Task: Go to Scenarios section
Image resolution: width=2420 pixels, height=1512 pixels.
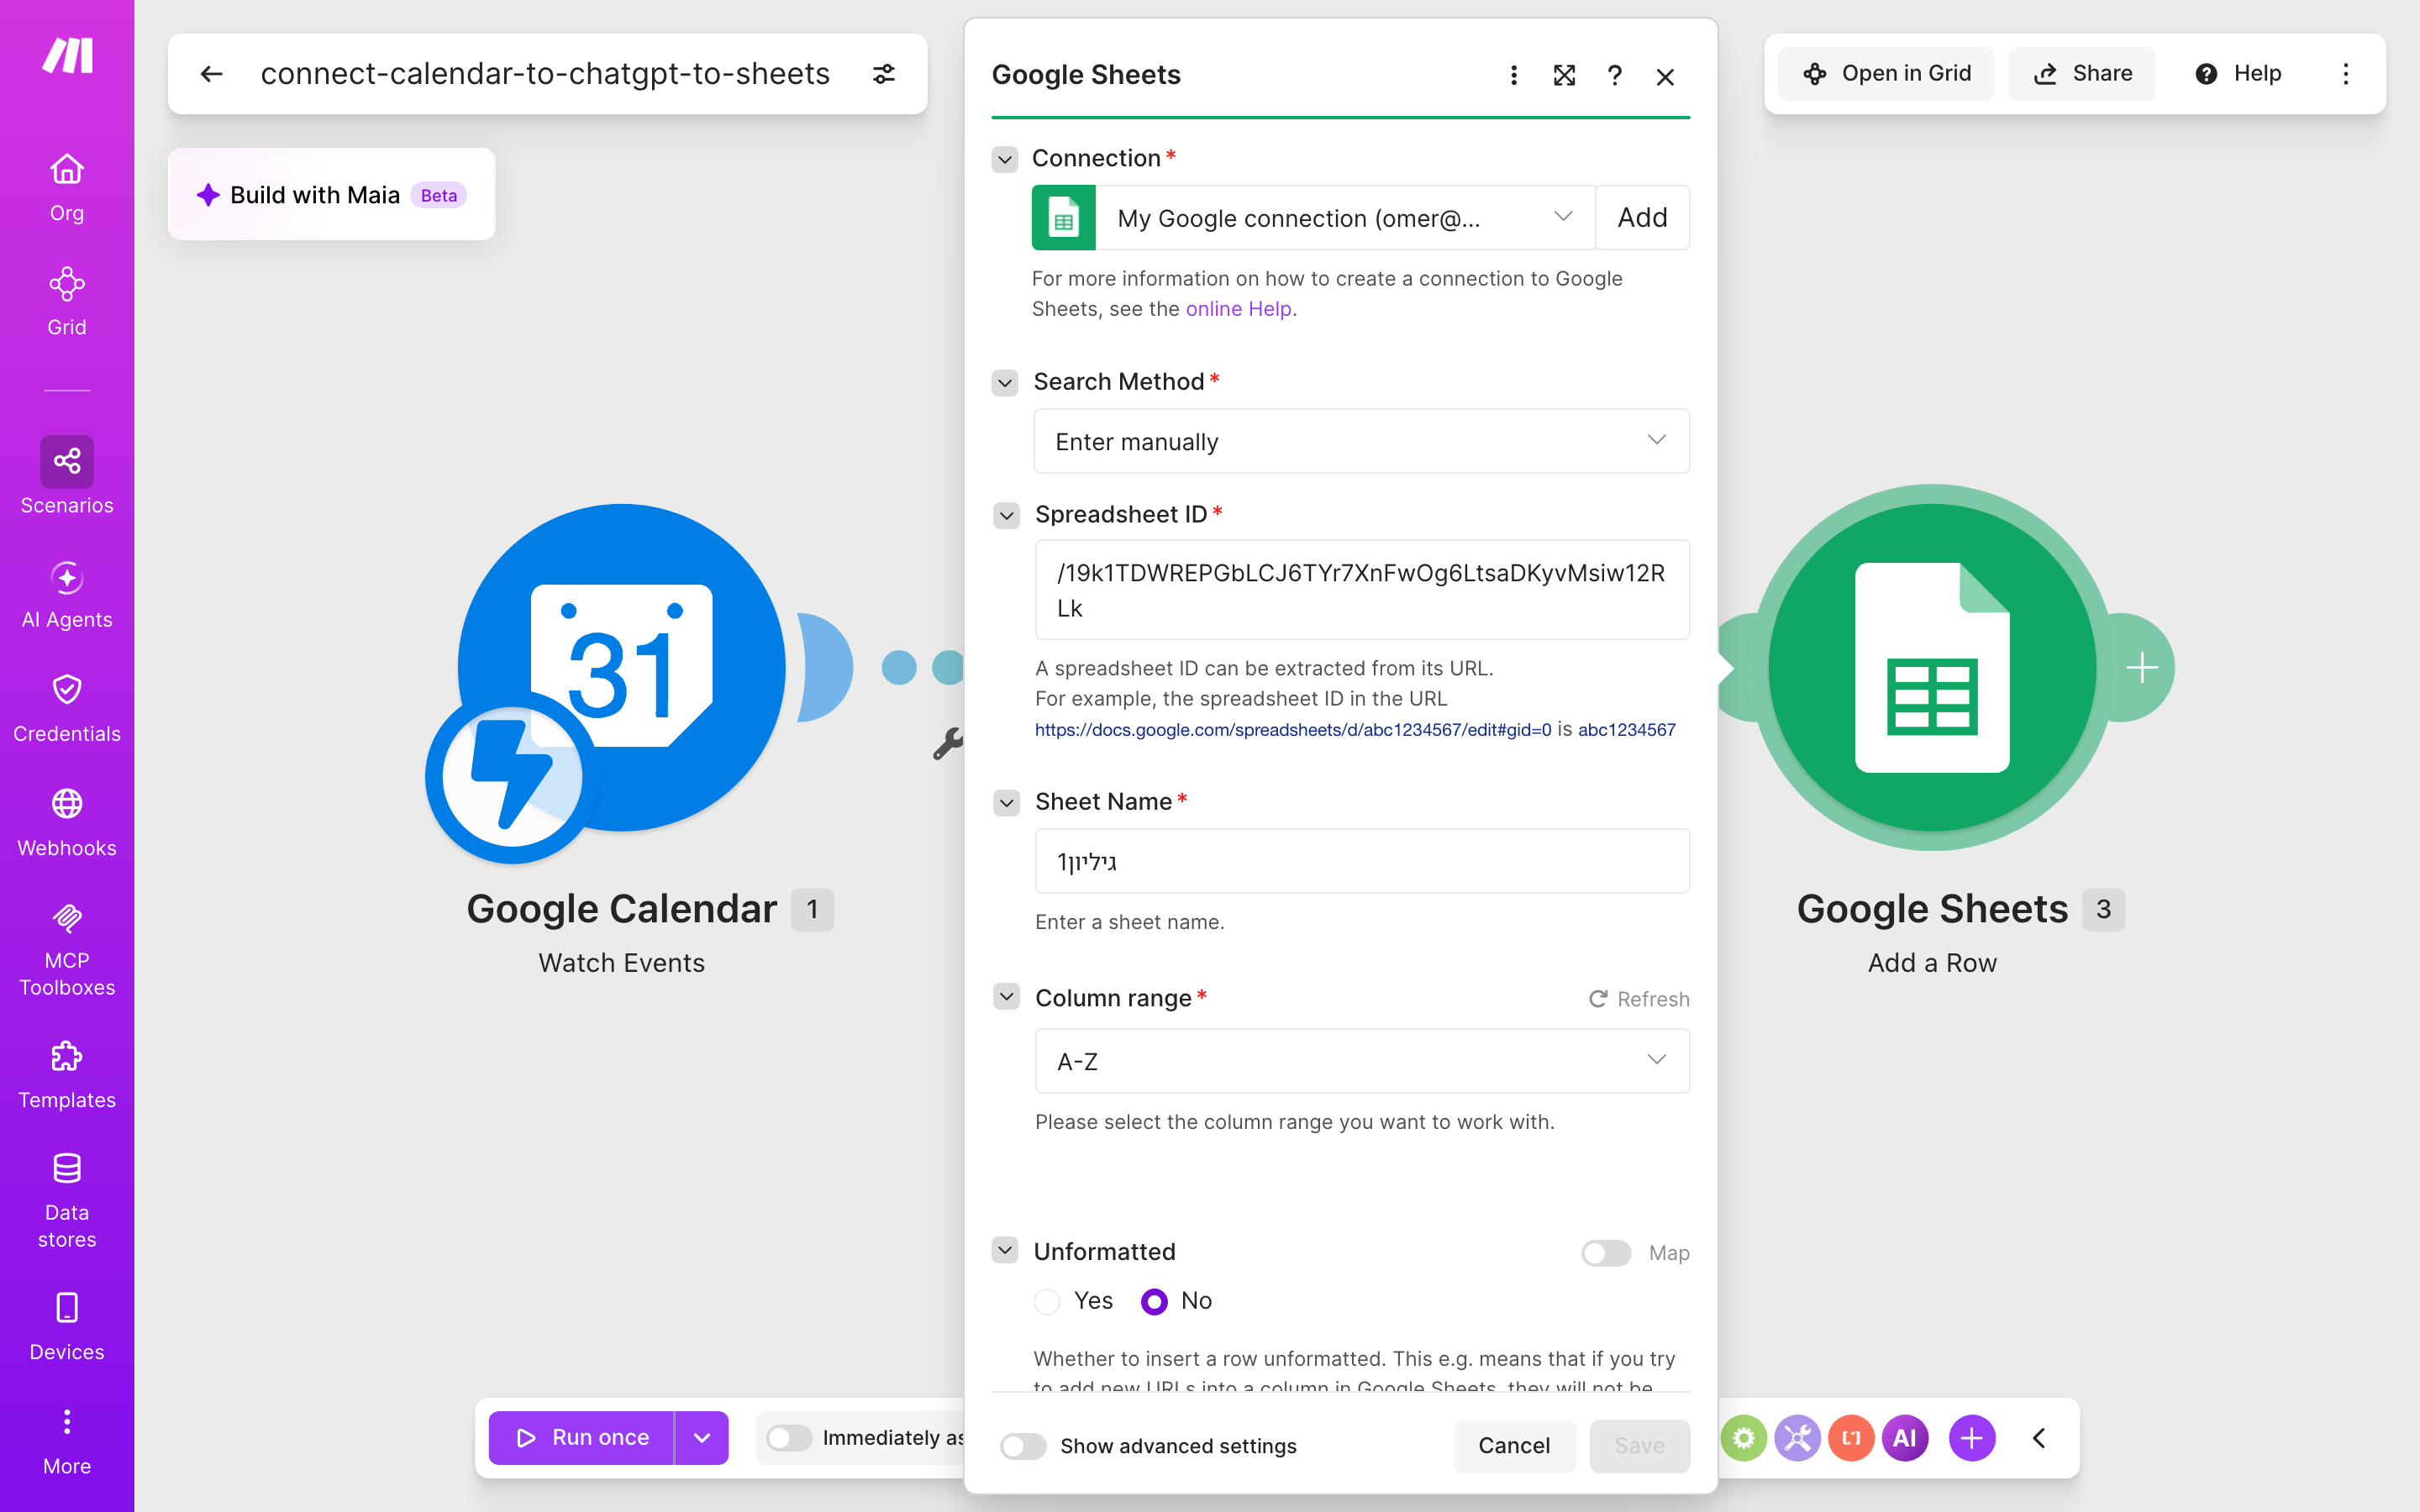Action: click(x=67, y=476)
